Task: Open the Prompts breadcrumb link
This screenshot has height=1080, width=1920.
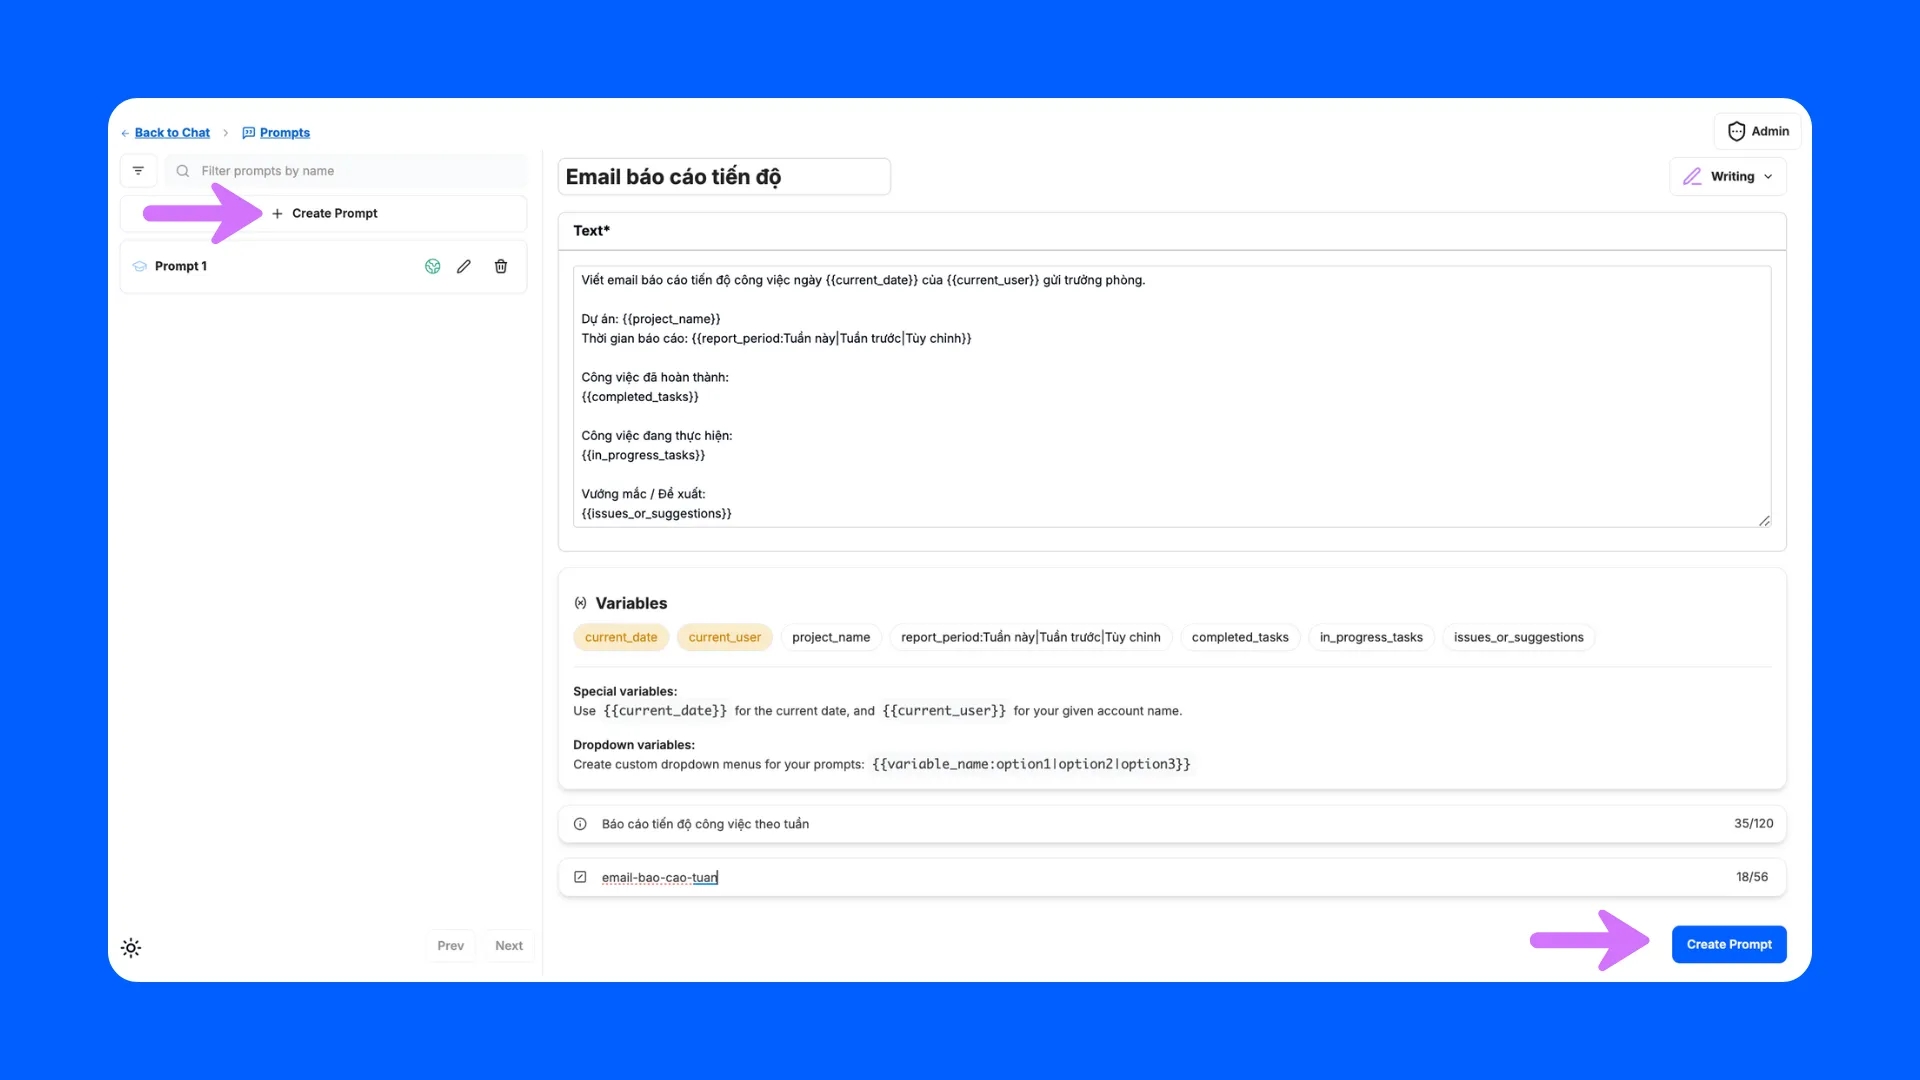Action: 284,133
